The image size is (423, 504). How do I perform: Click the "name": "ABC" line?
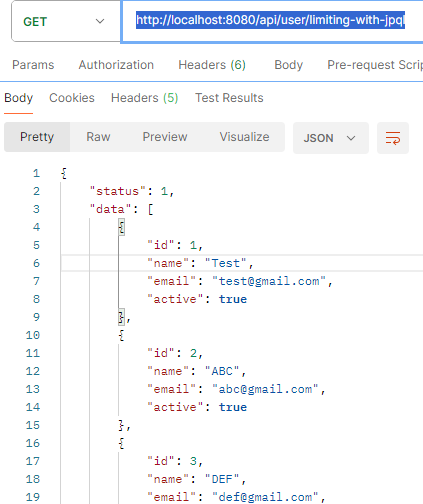coord(197,371)
